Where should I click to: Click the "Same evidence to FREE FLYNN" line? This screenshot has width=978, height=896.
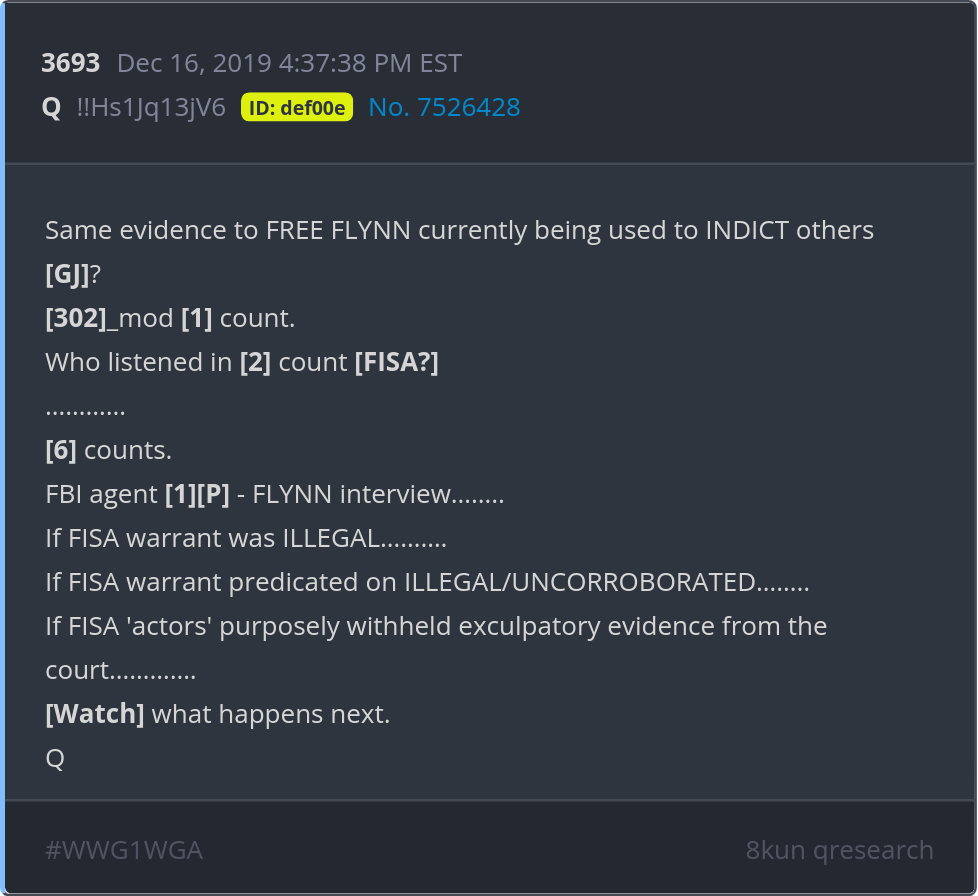point(459,230)
